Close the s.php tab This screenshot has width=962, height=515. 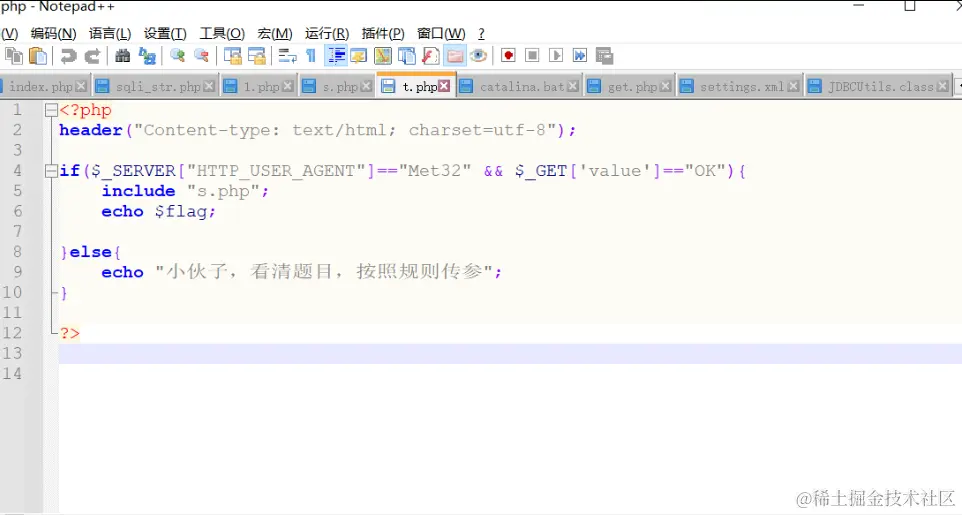coord(366,87)
